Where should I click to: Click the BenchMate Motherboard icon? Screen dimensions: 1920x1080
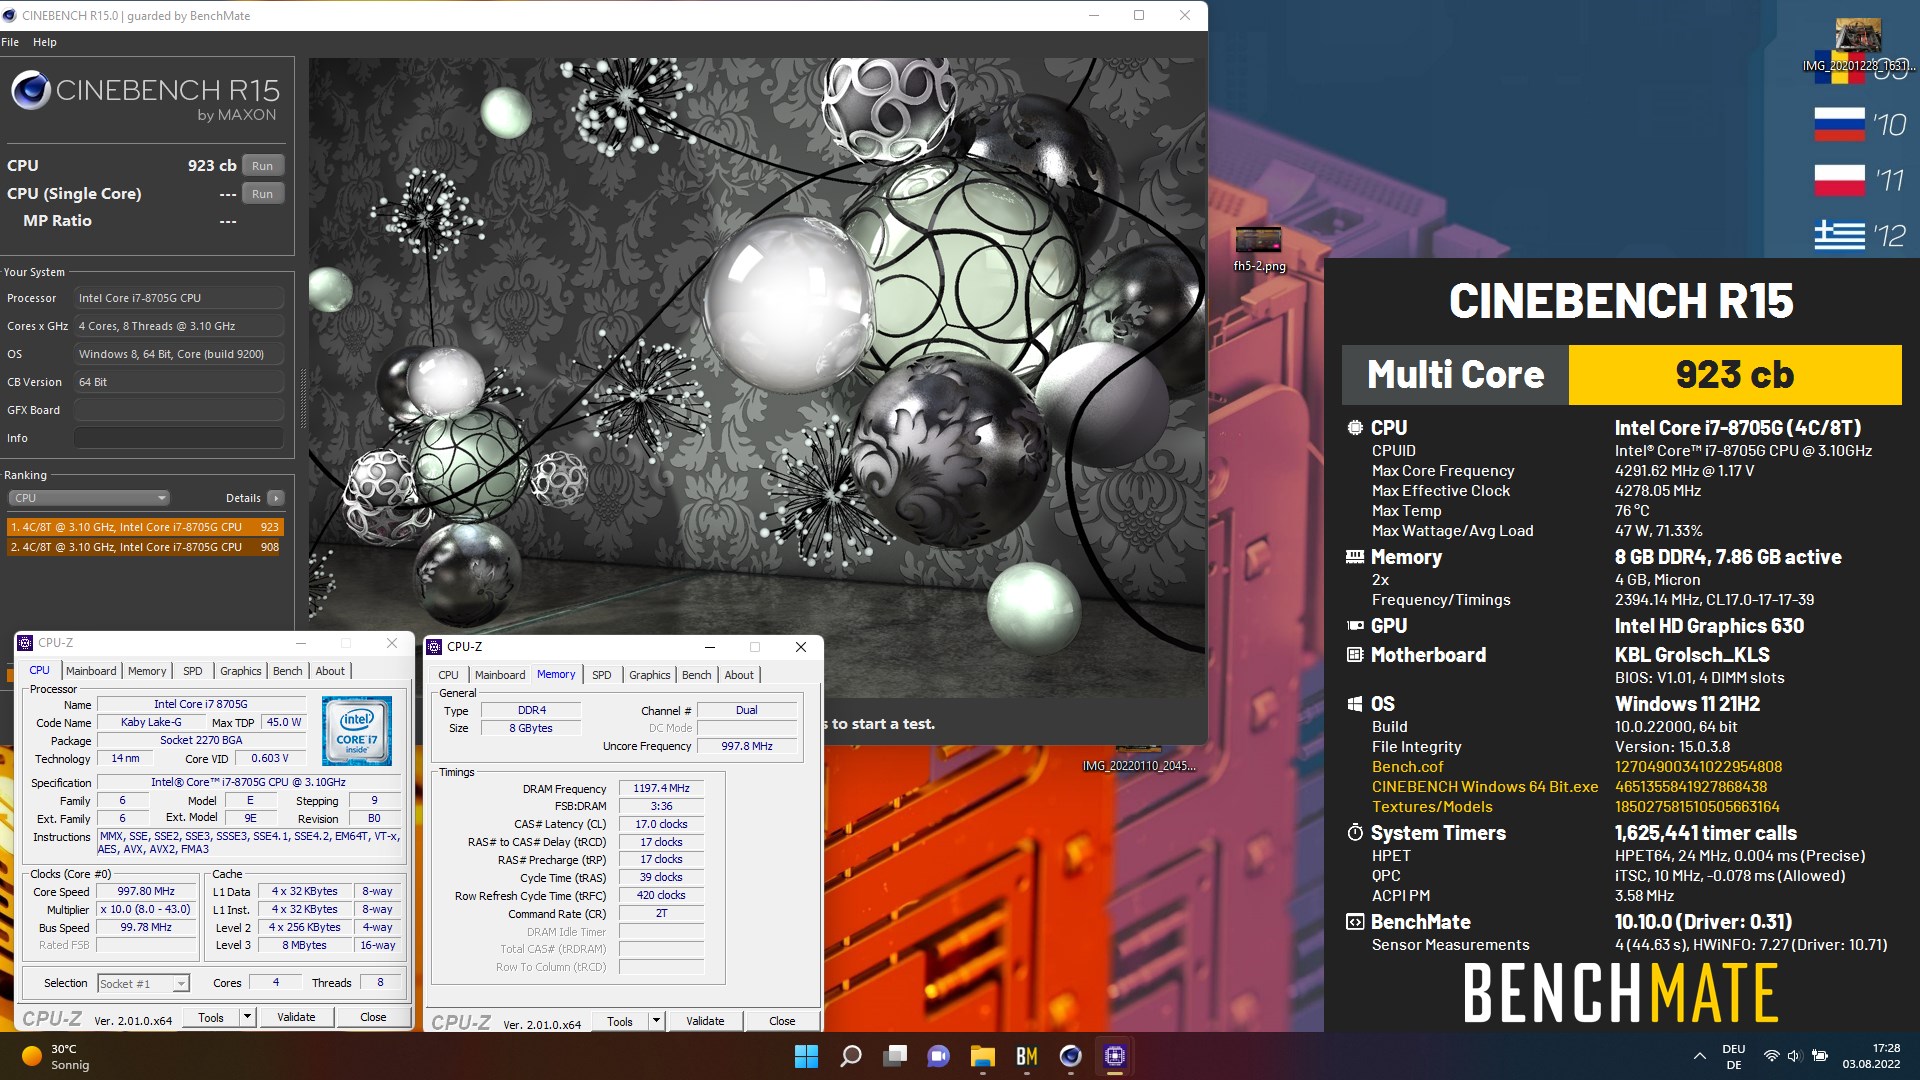click(x=1355, y=655)
